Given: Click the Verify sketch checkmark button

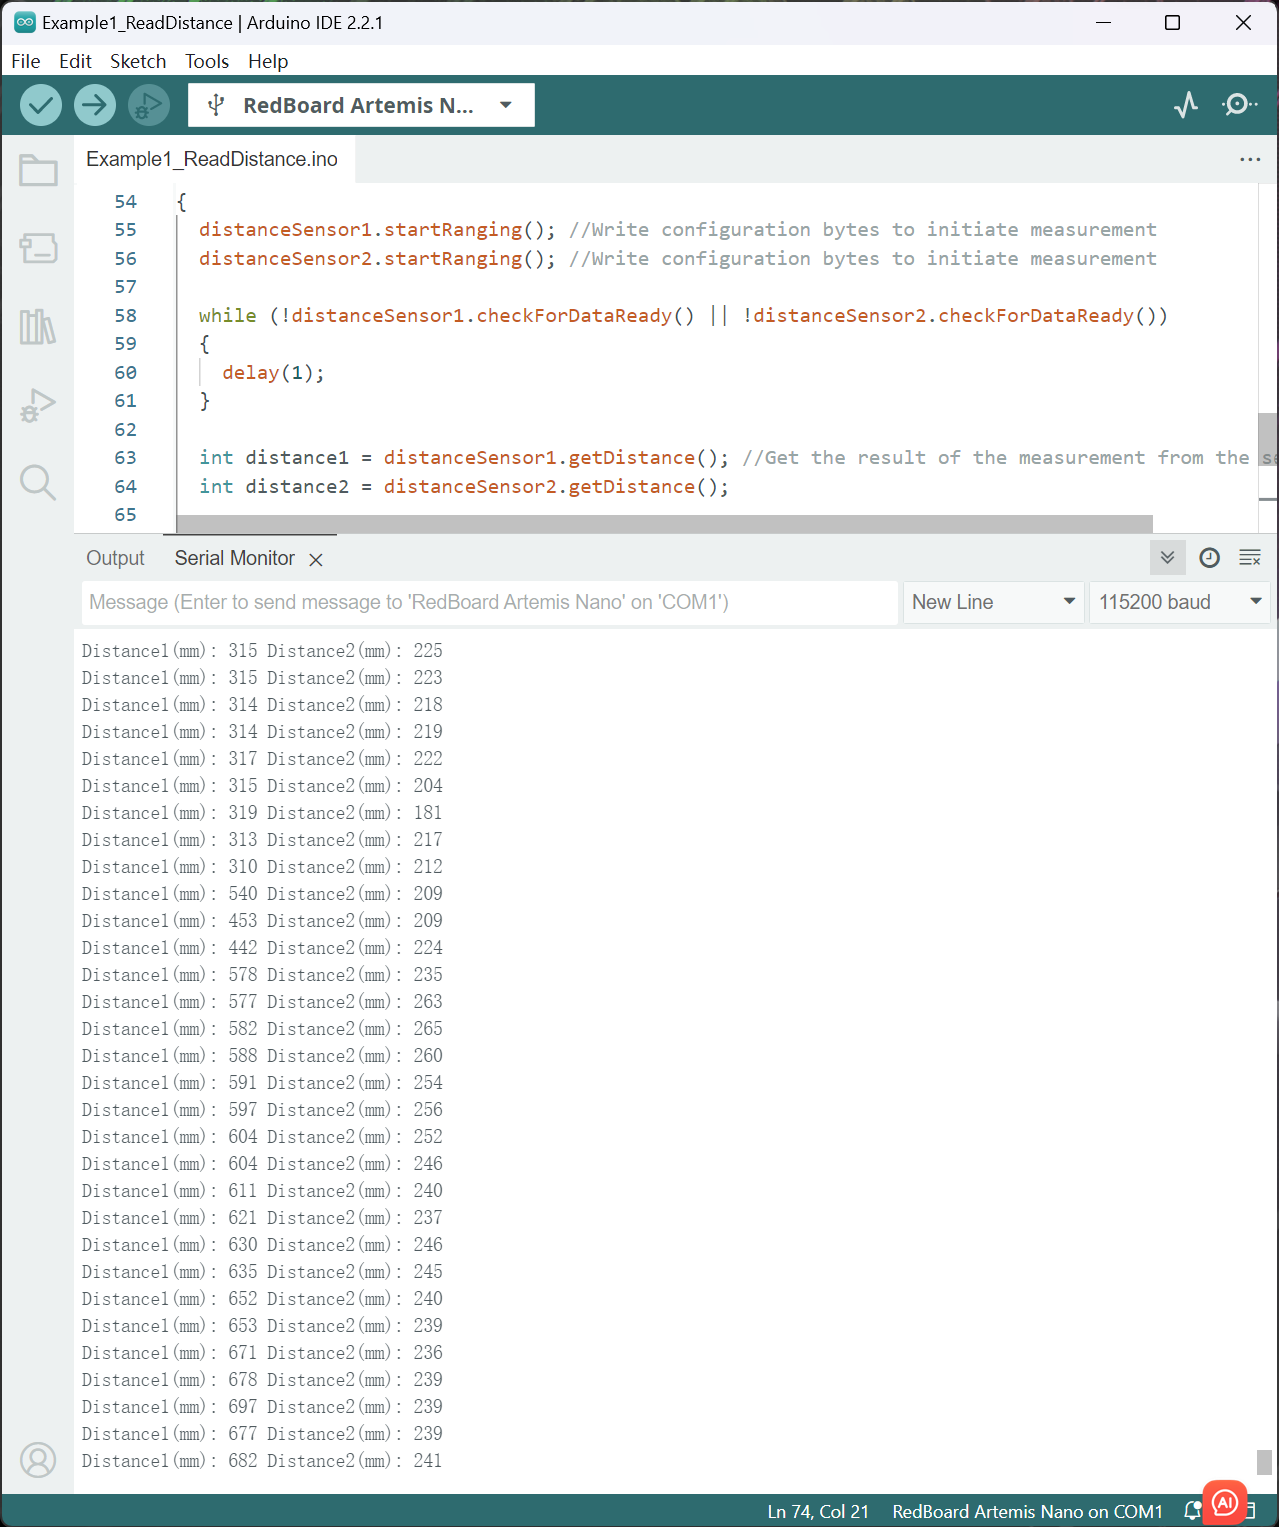Looking at the screenshot, I should point(41,105).
